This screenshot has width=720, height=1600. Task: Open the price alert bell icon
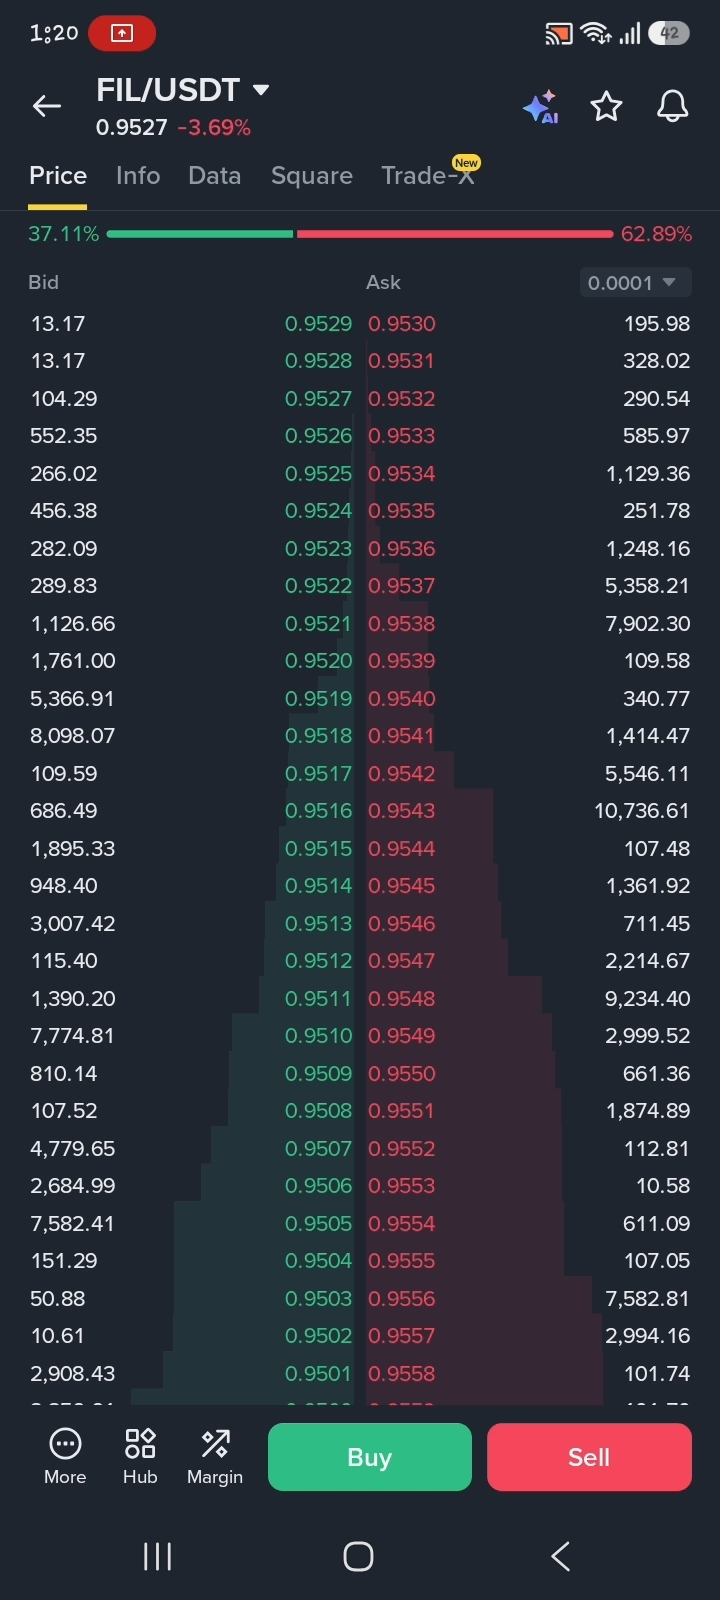click(x=672, y=106)
